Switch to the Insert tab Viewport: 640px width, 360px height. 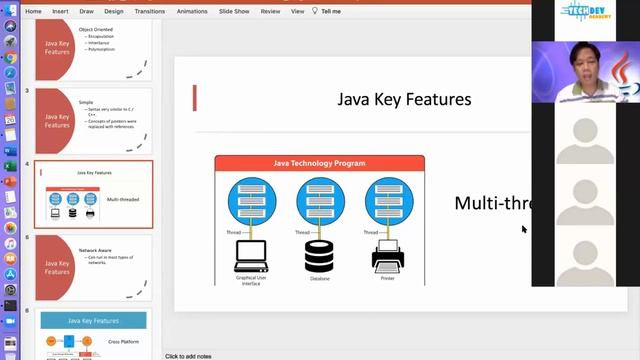click(60, 11)
